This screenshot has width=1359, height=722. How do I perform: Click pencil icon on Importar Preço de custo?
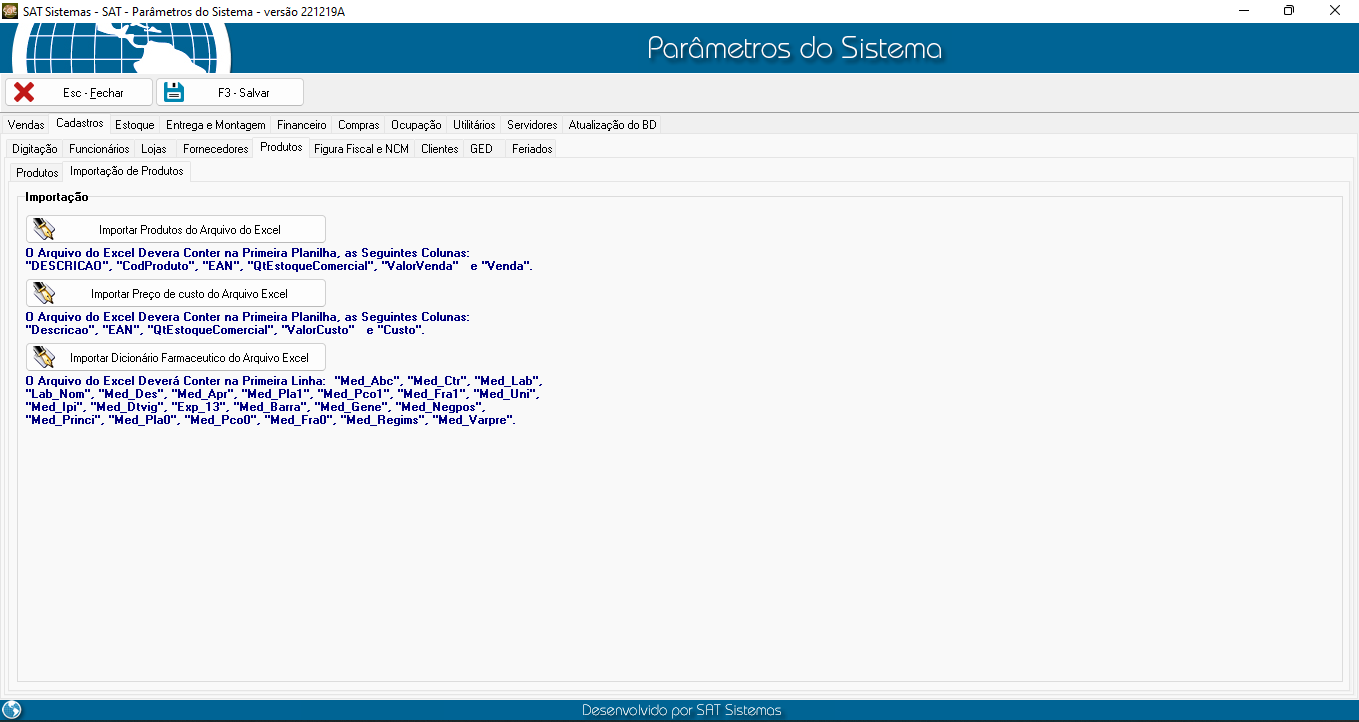pos(44,294)
